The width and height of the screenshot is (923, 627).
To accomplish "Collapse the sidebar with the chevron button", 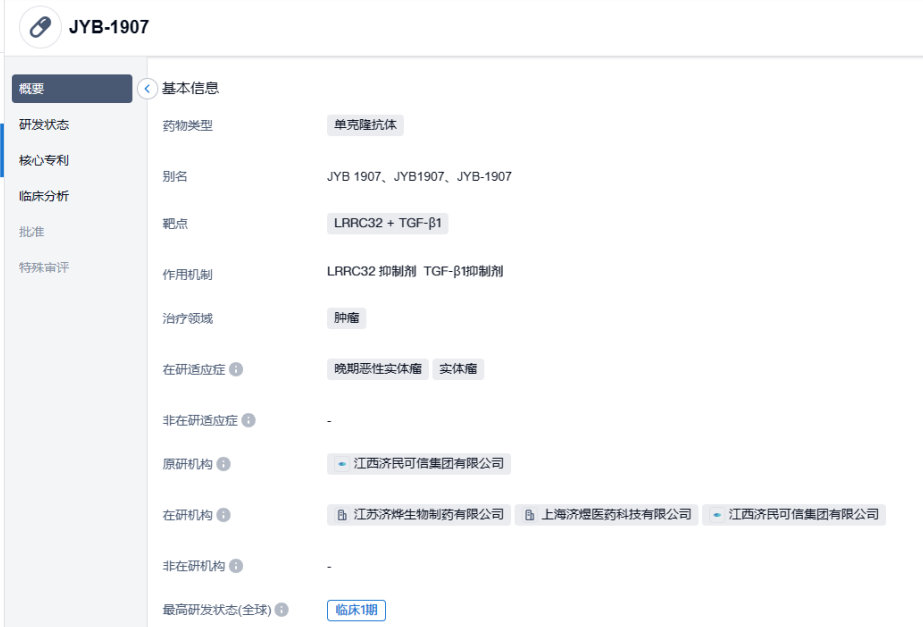I will pyautogui.click(x=147, y=88).
